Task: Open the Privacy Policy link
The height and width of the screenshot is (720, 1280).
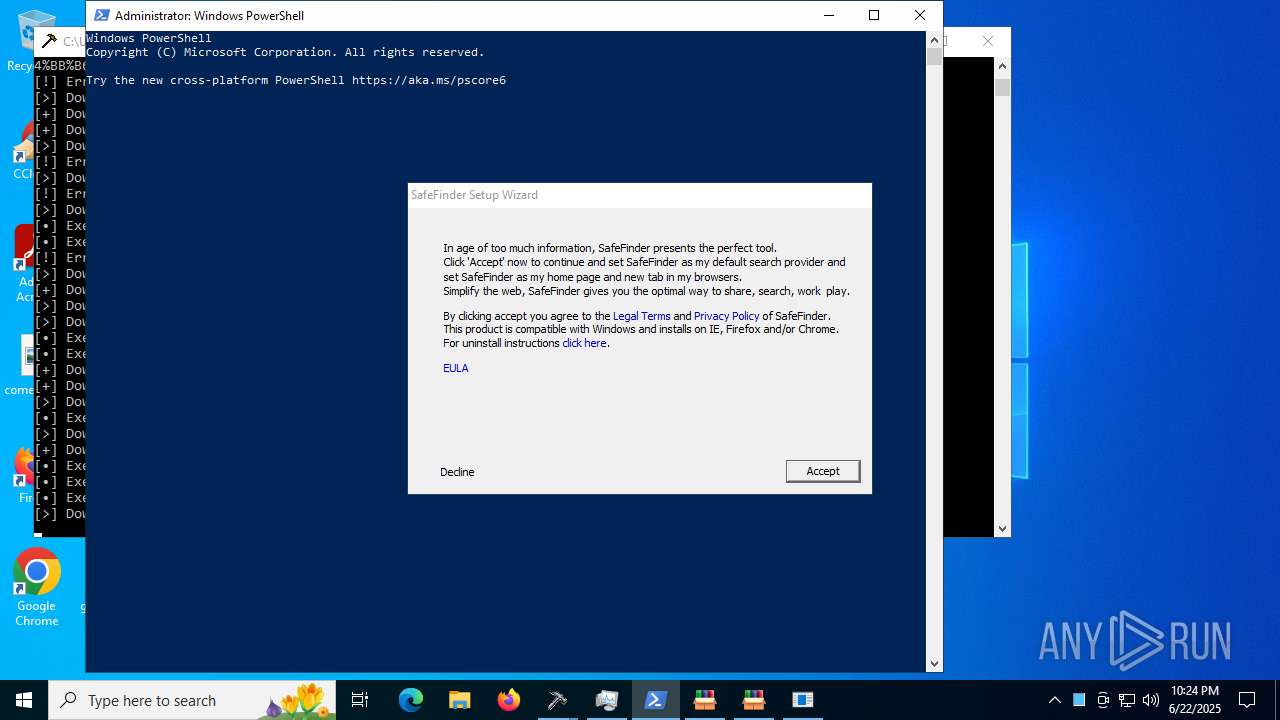Action: tap(726, 316)
